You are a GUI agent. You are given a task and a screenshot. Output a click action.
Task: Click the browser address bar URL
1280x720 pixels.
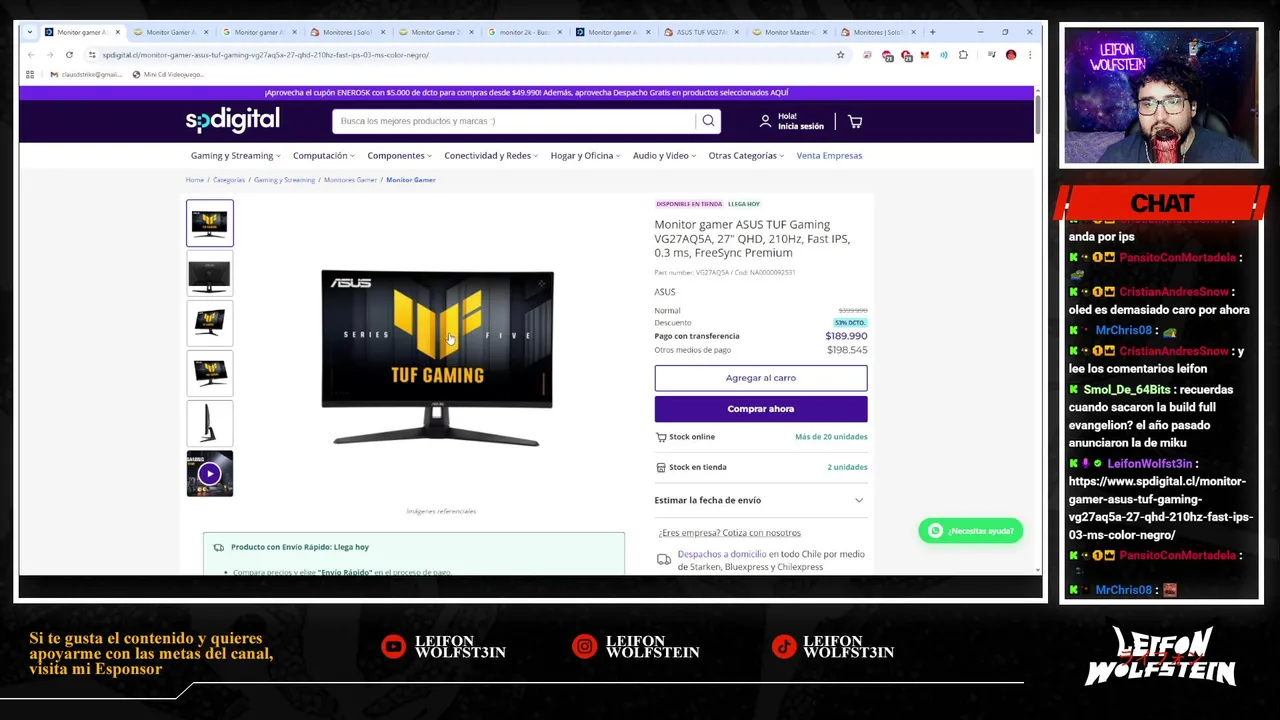[265, 55]
